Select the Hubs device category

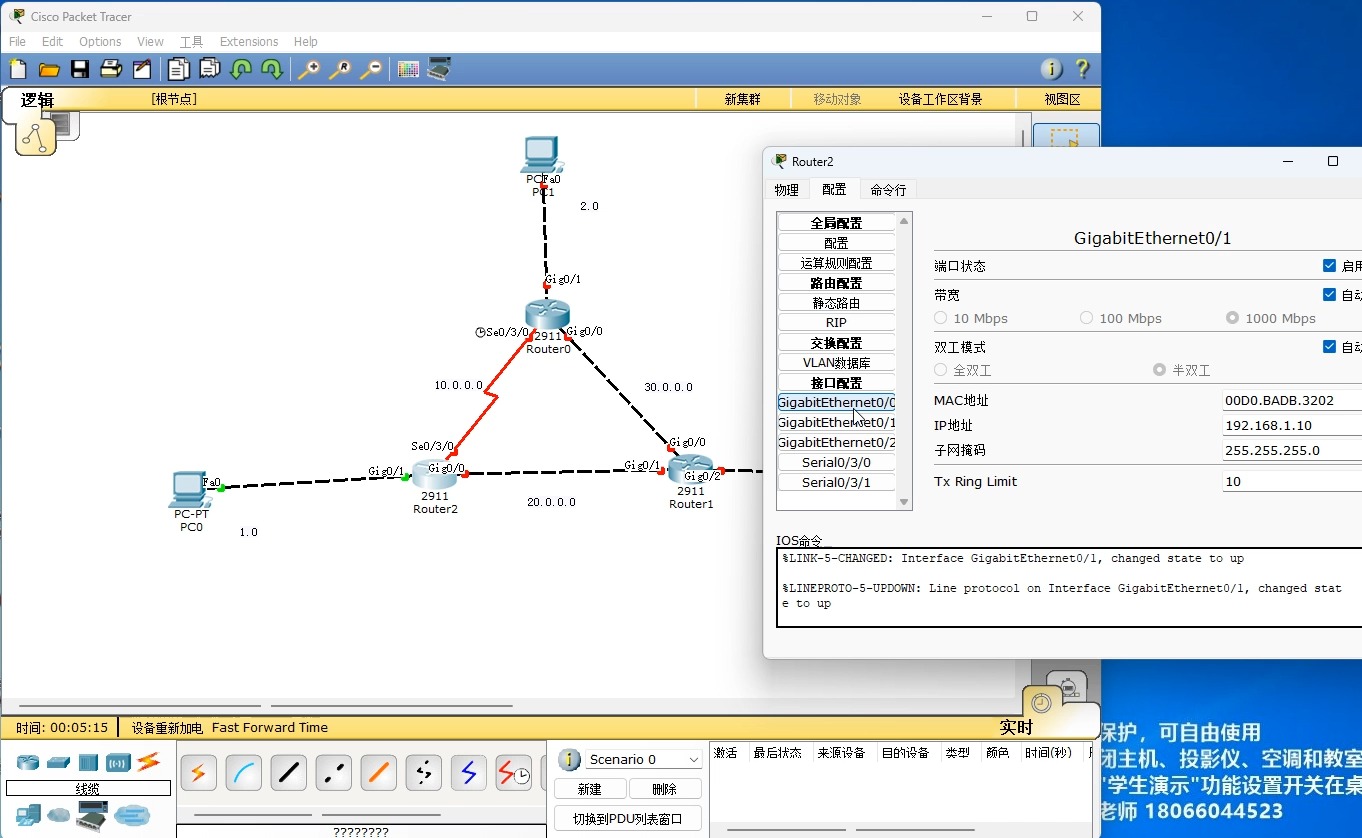click(x=88, y=763)
